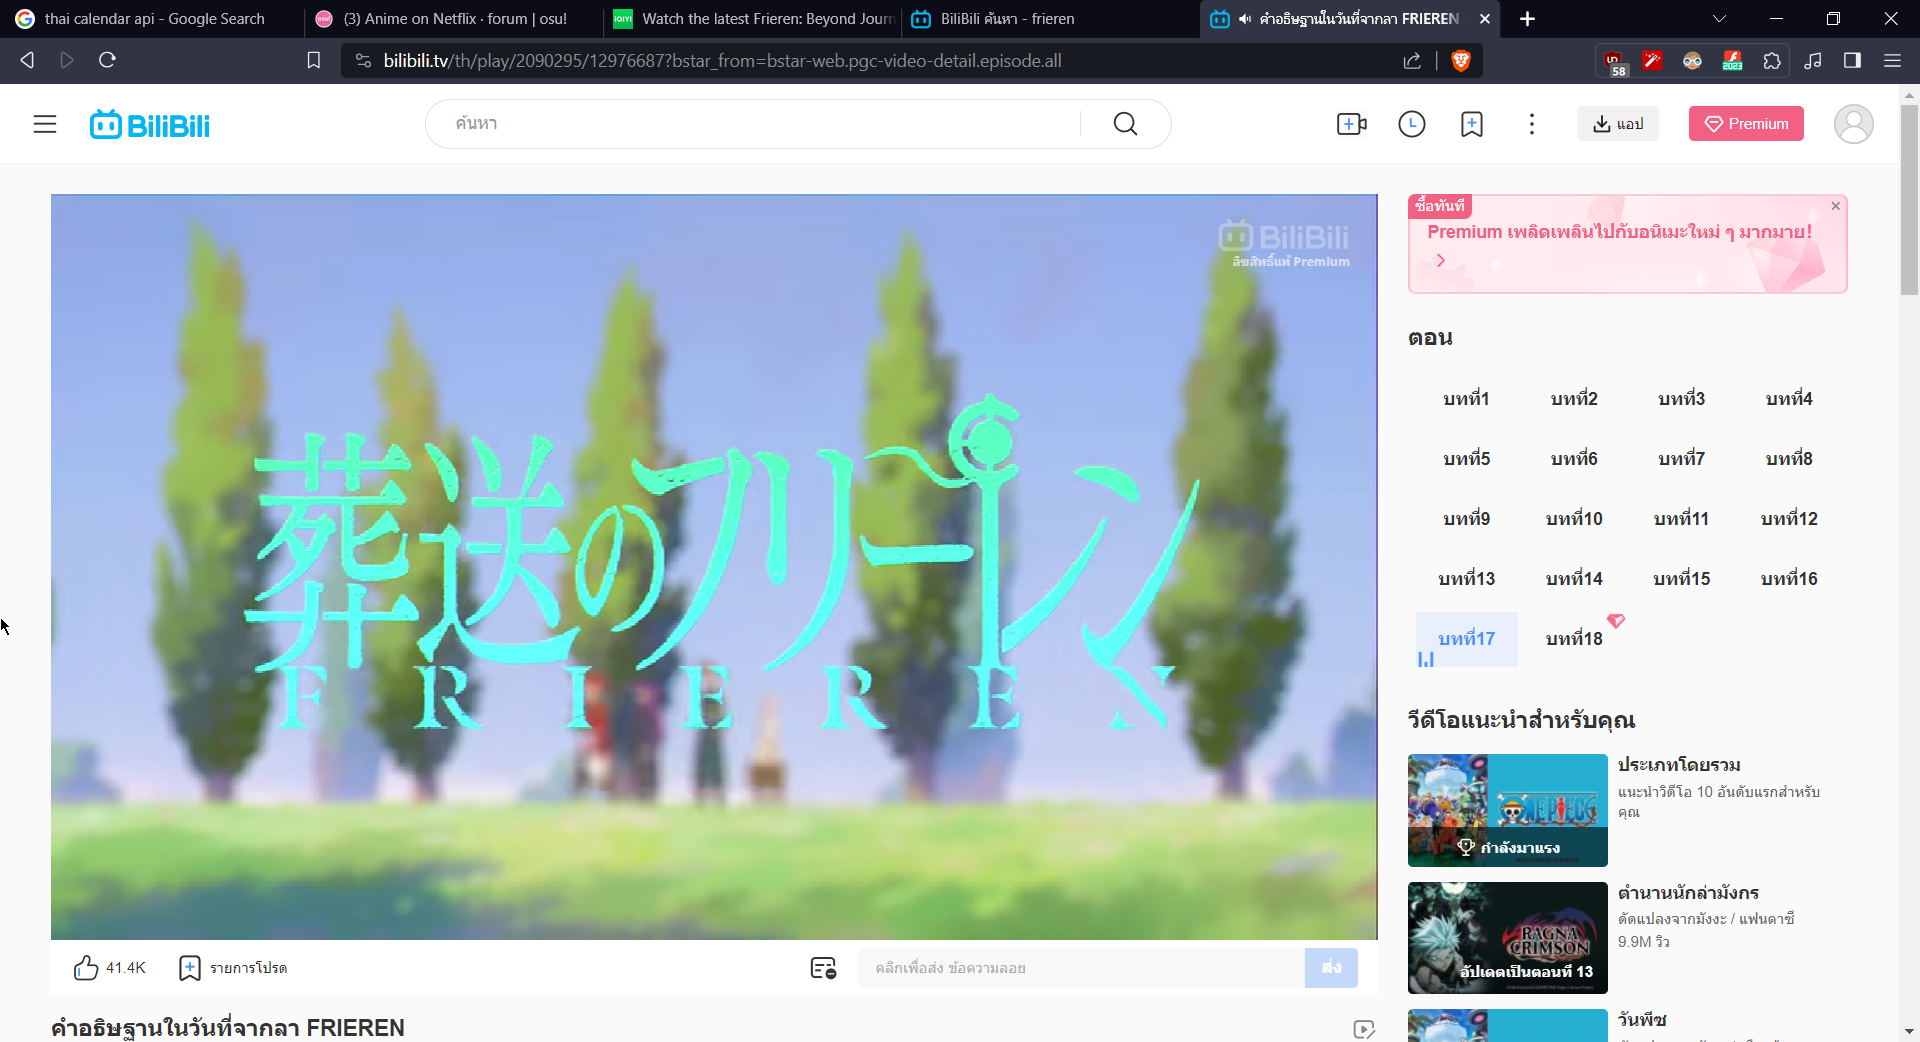Mute audio on the playing tab

pyautogui.click(x=1245, y=19)
